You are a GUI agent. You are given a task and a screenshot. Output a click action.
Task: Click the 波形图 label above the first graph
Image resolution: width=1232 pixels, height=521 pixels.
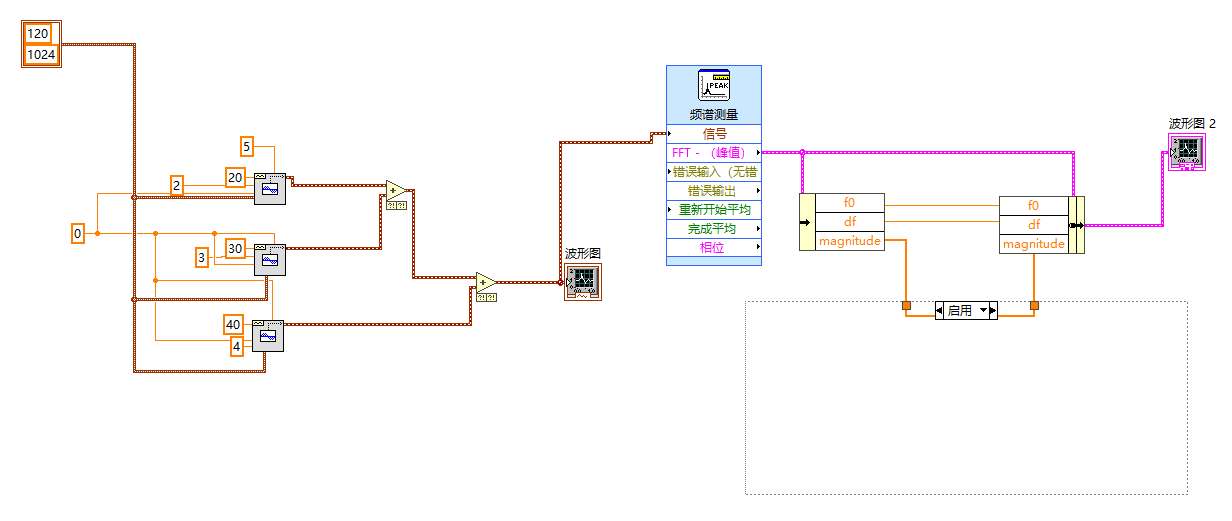click(583, 254)
